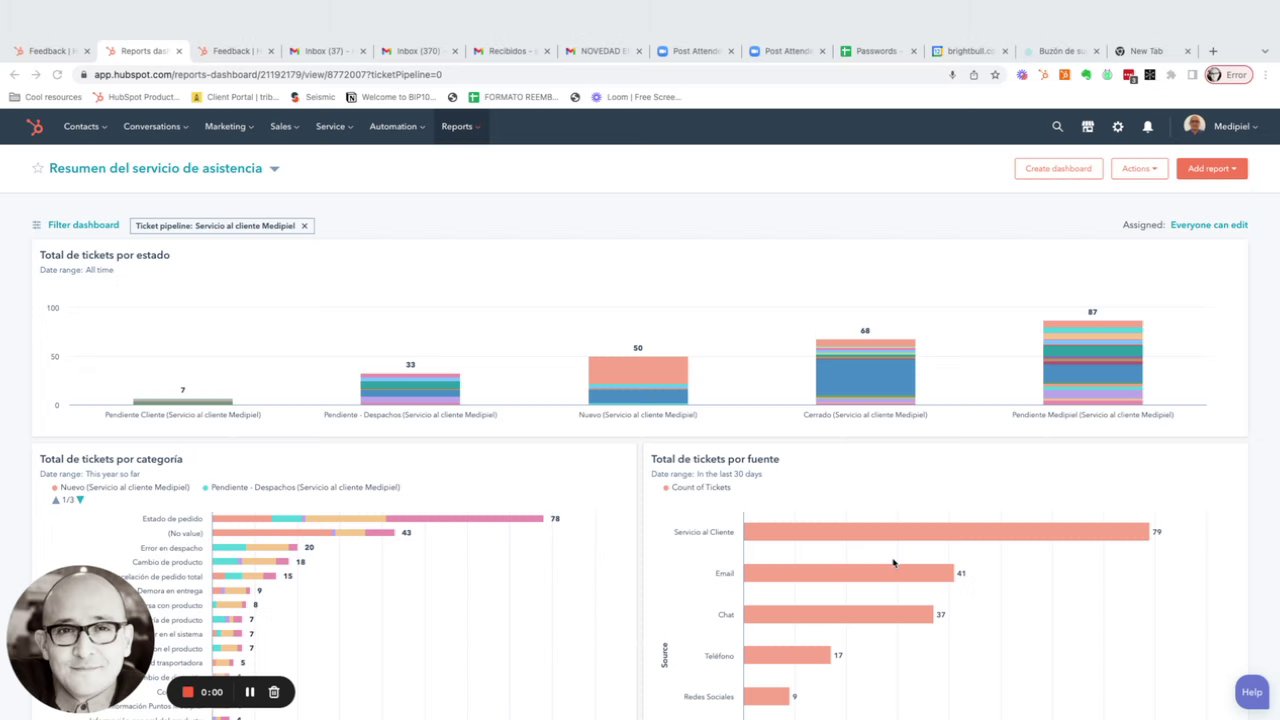Screen dimensions: 1280x720
Task: Click the Create dashboard button
Action: pyautogui.click(x=1058, y=168)
